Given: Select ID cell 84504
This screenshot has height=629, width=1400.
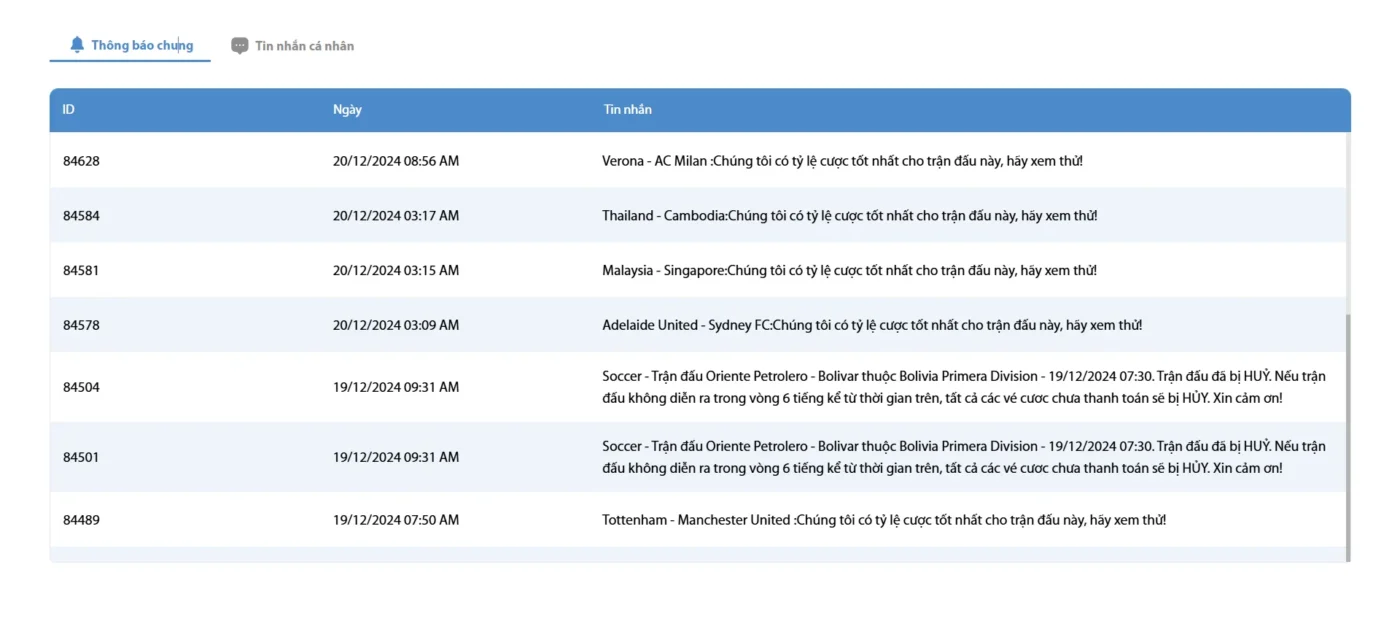Looking at the screenshot, I should click(x=81, y=387).
